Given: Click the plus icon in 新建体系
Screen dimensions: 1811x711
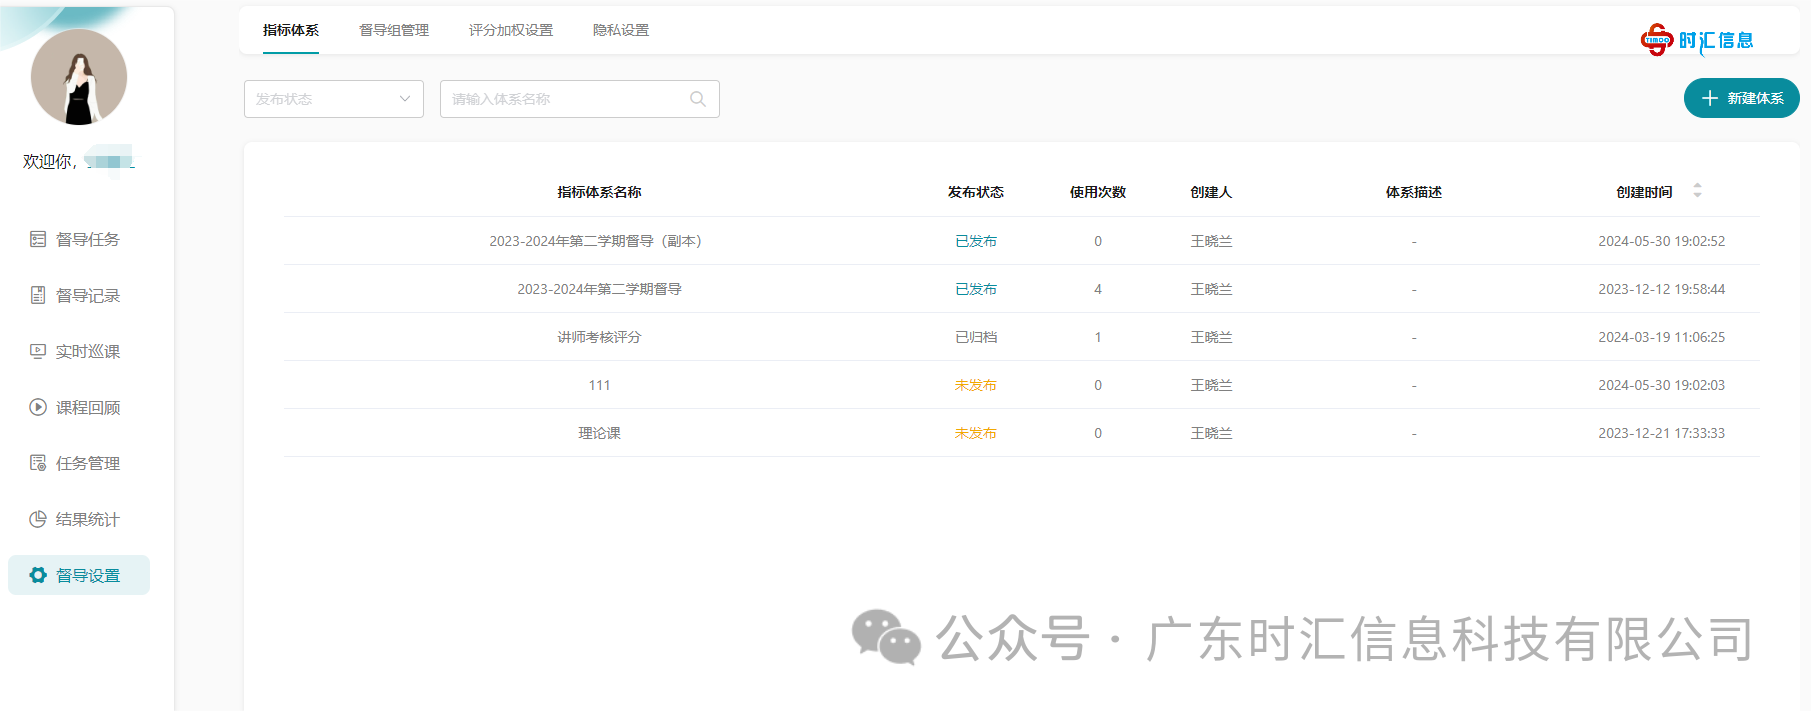Looking at the screenshot, I should tap(1710, 98).
